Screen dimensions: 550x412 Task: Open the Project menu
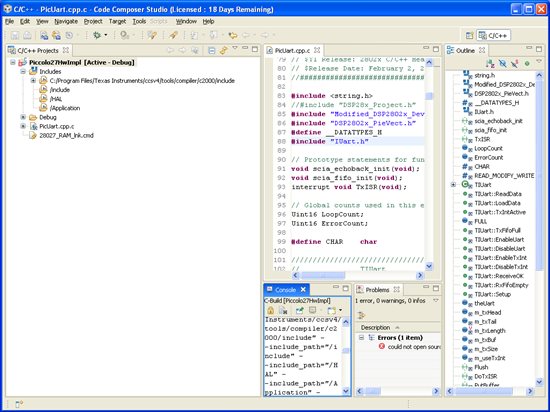93,21
